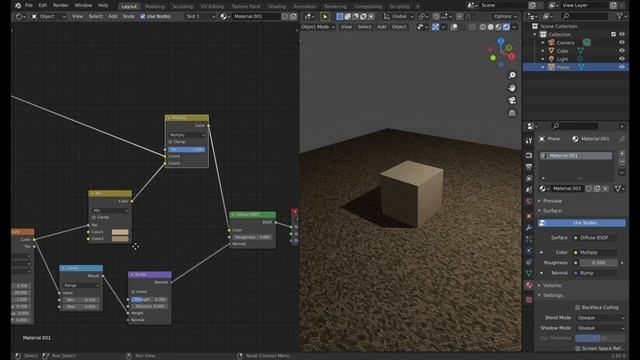Open the Slot 1 dropdown
Screen dimensions: 640x360
click(x=200, y=17)
